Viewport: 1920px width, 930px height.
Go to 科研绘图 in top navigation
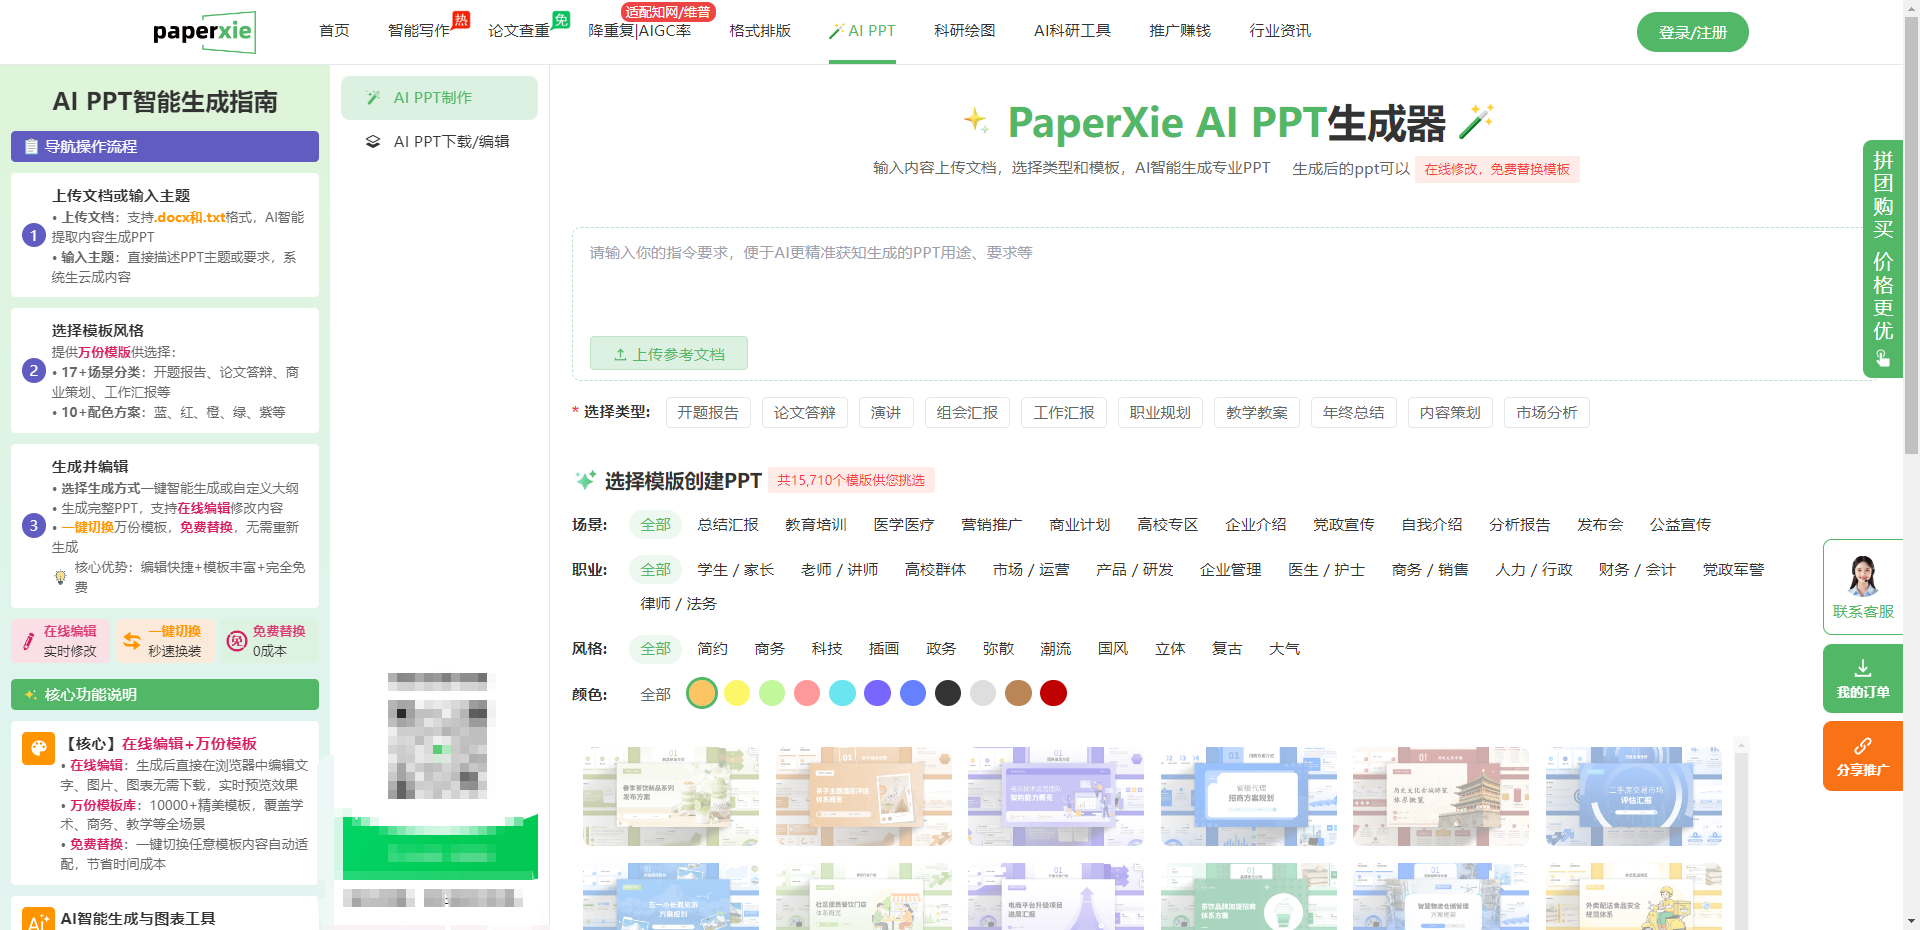(x=964, y=31)
